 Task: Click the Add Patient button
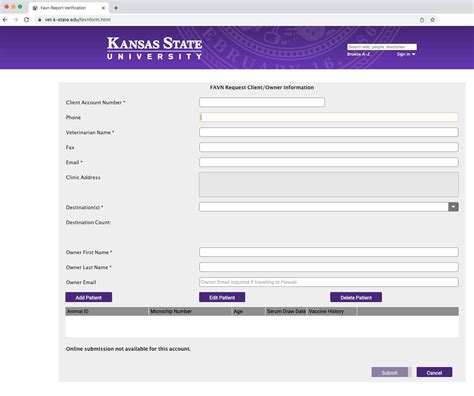[89, 297]
